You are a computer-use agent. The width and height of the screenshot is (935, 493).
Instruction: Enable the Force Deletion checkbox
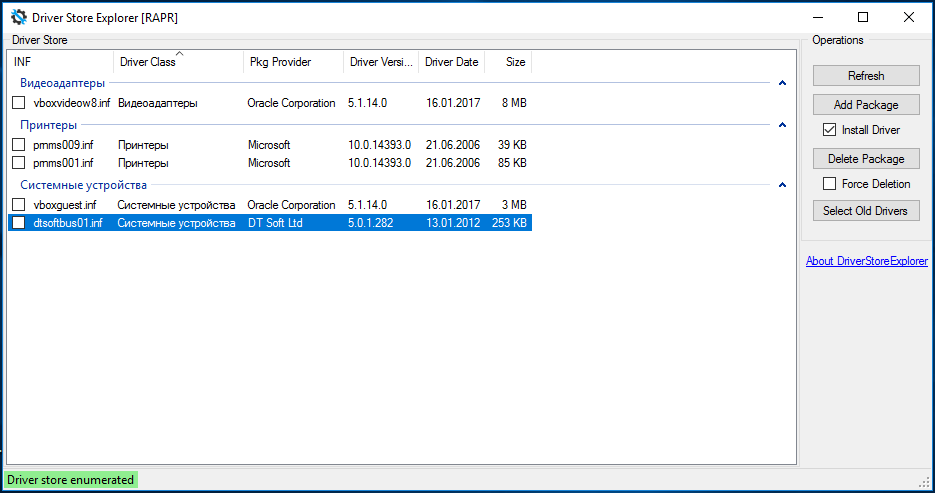829,184
